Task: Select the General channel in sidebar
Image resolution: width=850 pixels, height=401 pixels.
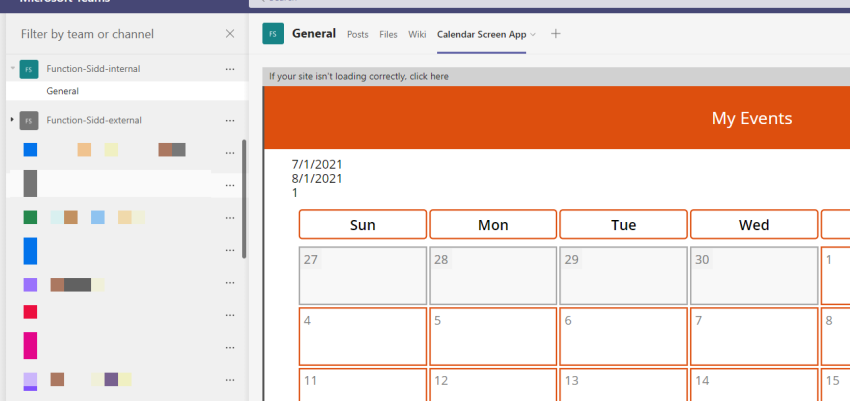Action: (127, 91)
